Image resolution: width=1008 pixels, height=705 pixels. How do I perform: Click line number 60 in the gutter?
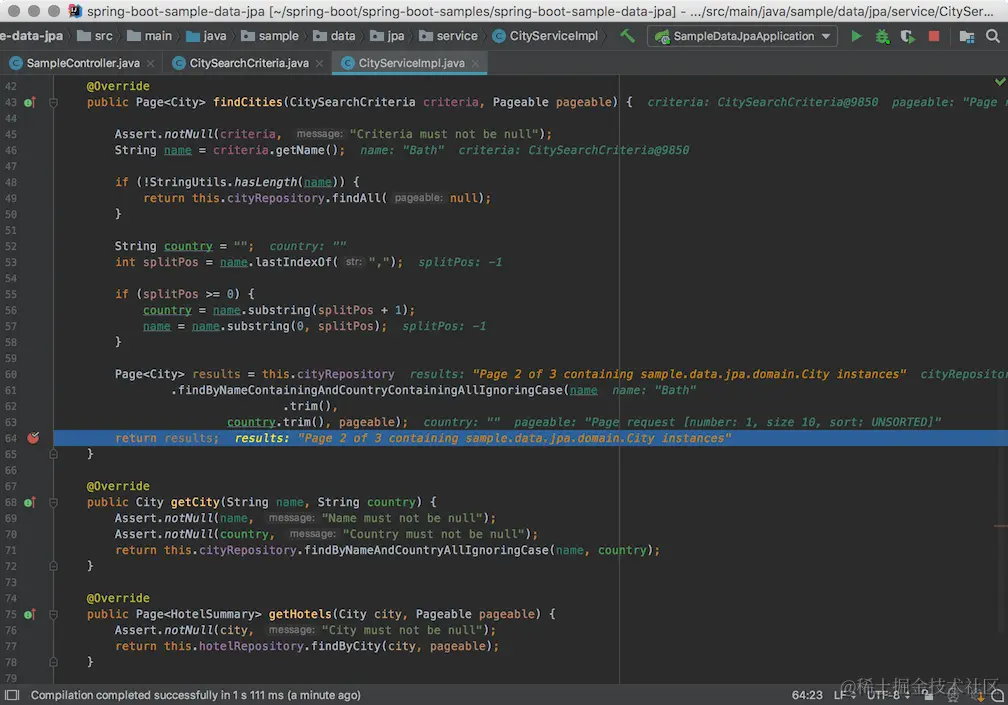click(11, 374)
